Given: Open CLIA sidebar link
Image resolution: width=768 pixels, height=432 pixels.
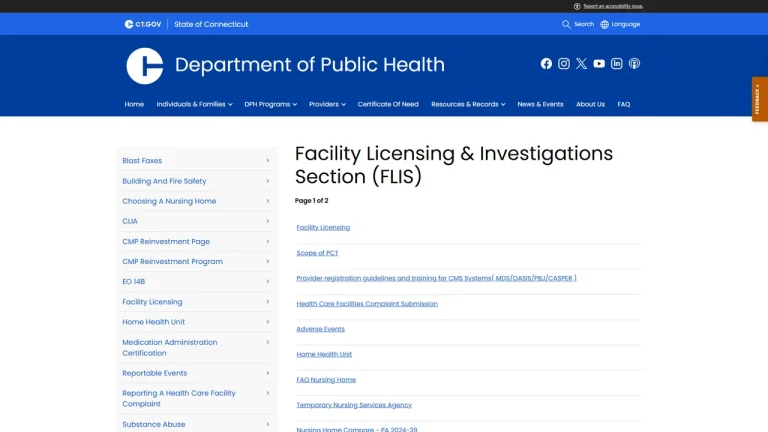Looking at the screenshot, I should pyautogui.click(x=130, y=221).
